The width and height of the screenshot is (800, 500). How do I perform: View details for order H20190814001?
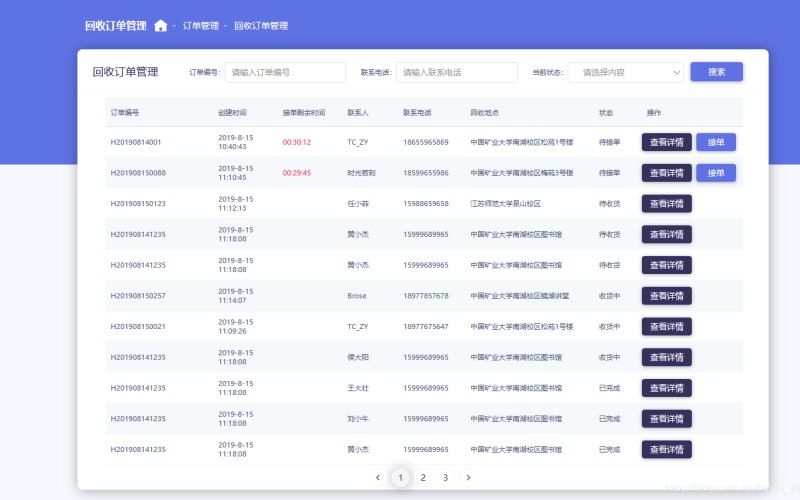point(666,142)
